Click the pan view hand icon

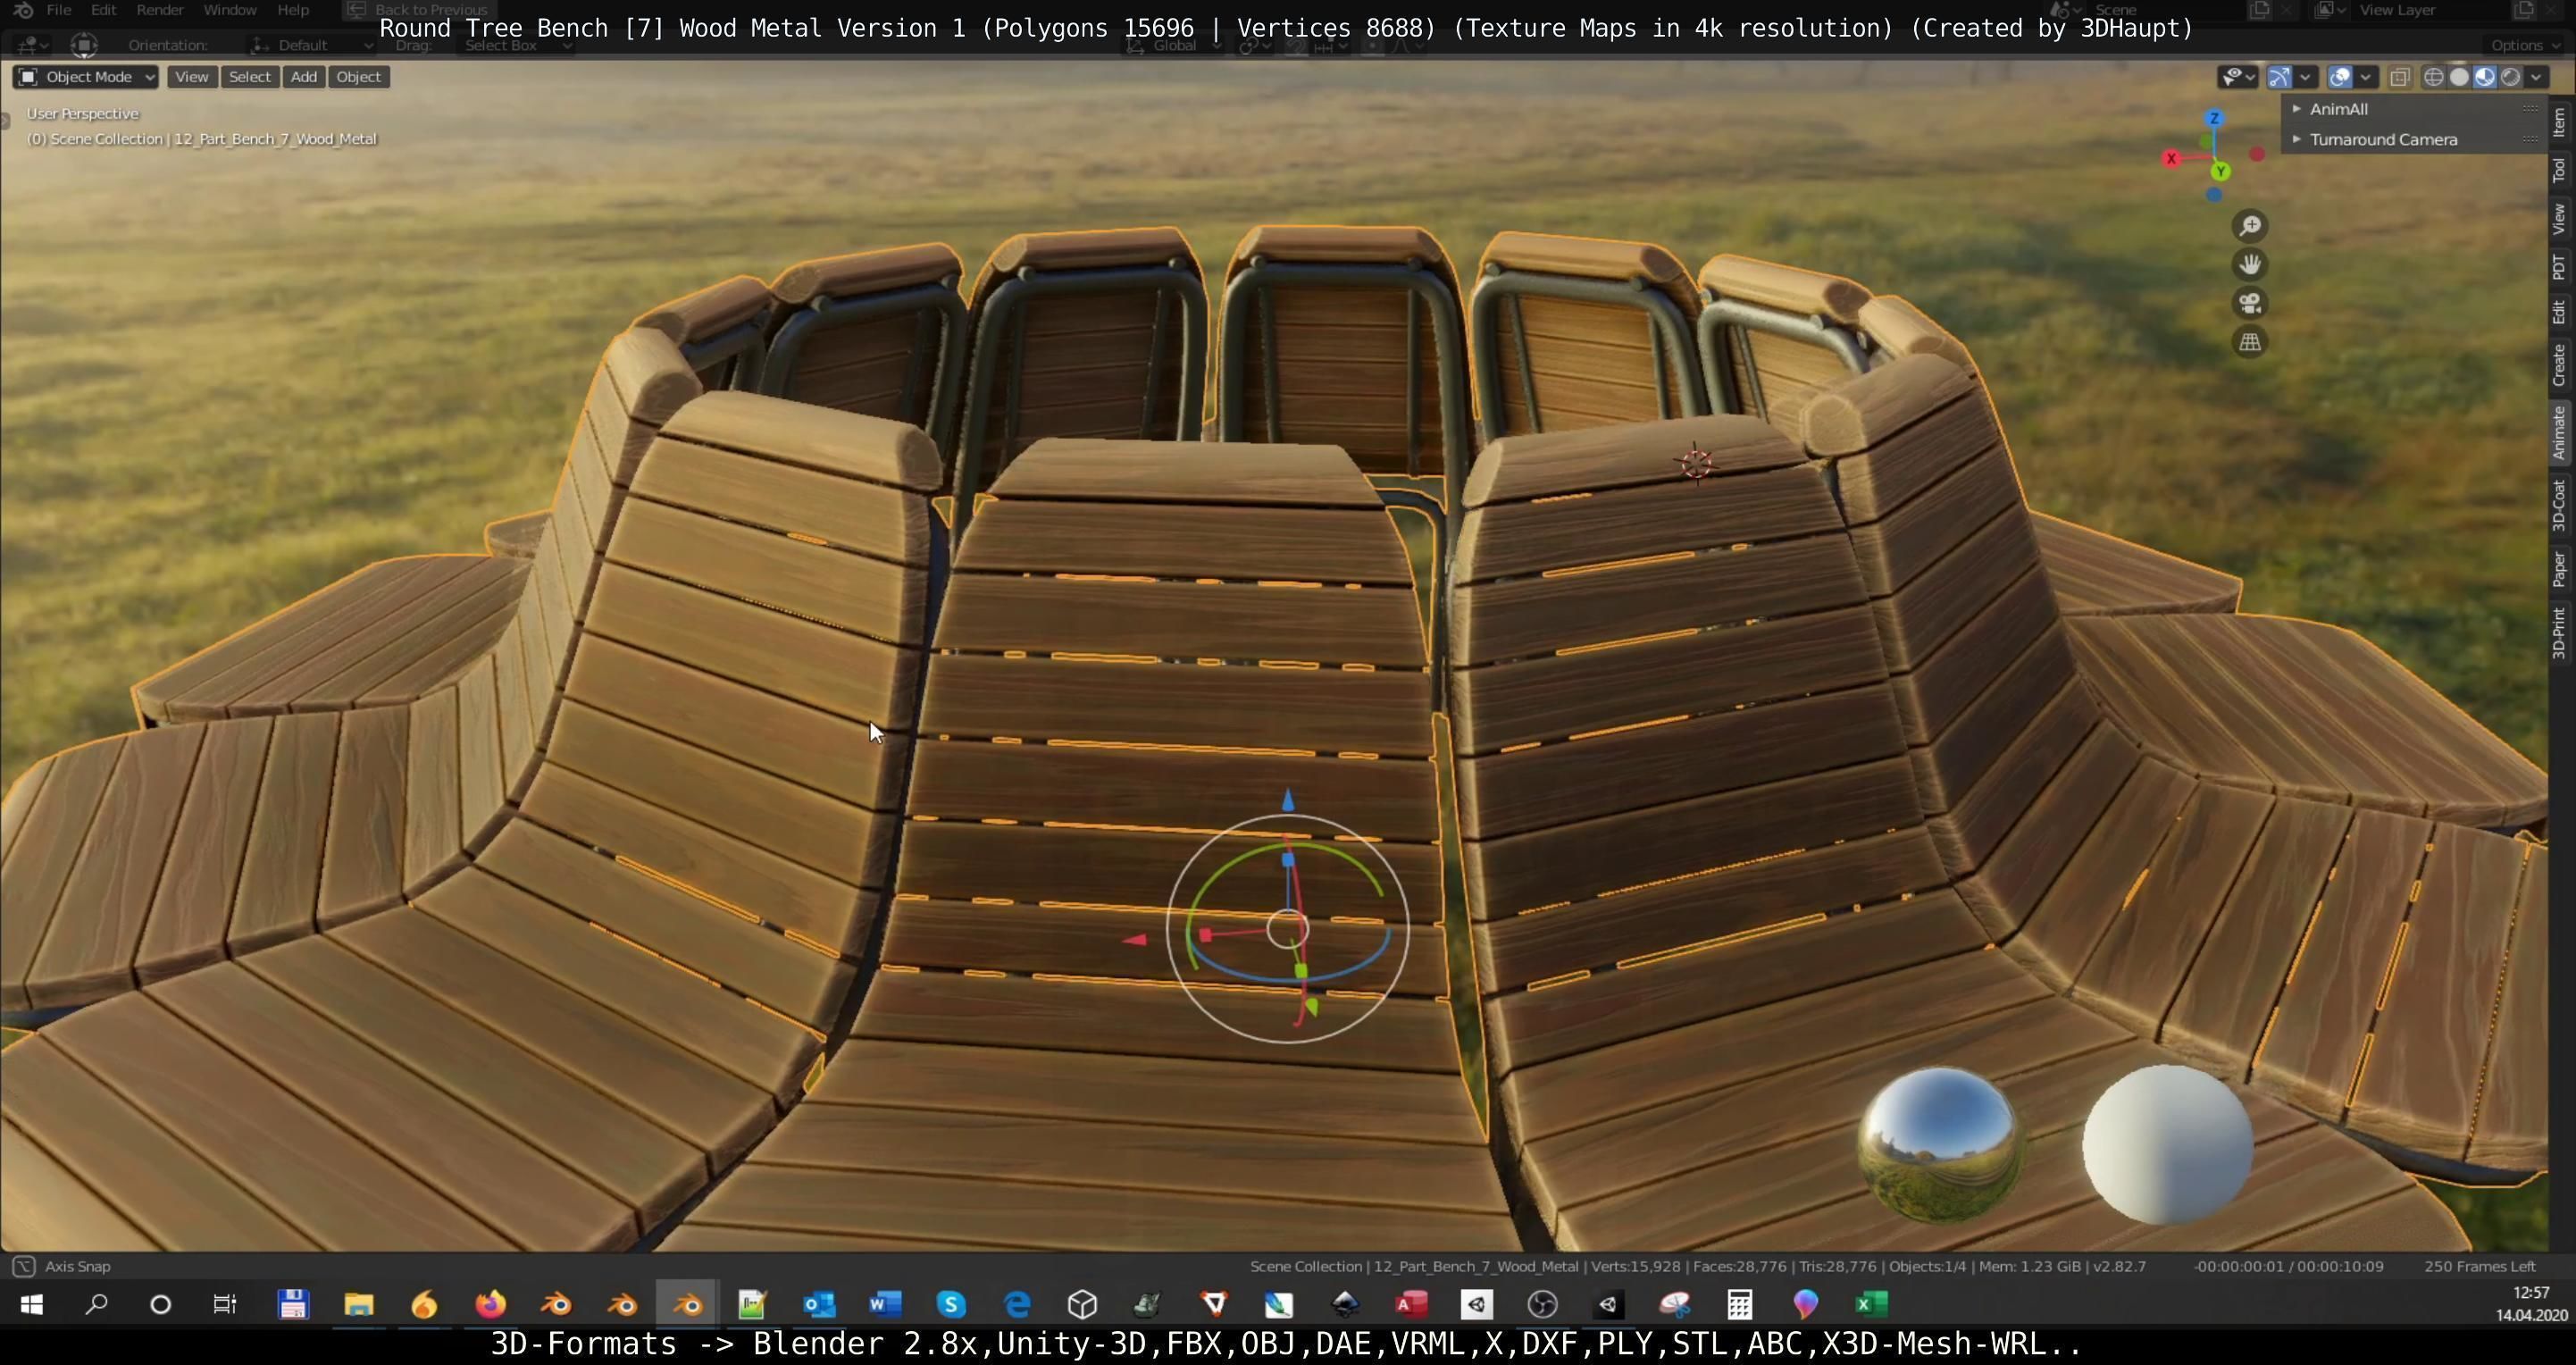coord(2250,265)
